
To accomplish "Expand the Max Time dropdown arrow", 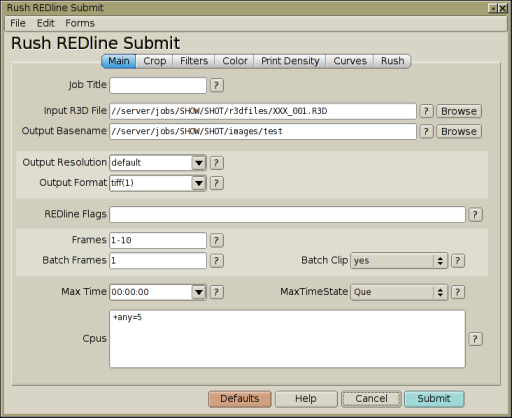I will pyautogui.click(x=199, y=292).
